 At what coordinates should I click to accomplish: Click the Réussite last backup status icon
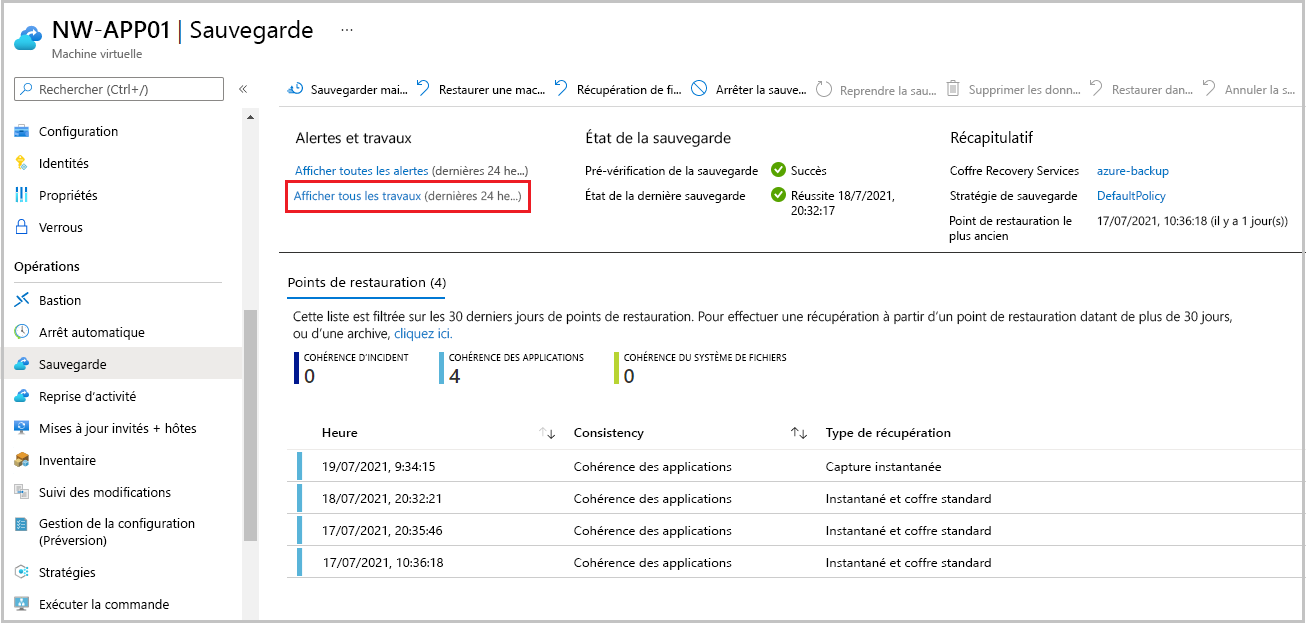tap(779, 195)
